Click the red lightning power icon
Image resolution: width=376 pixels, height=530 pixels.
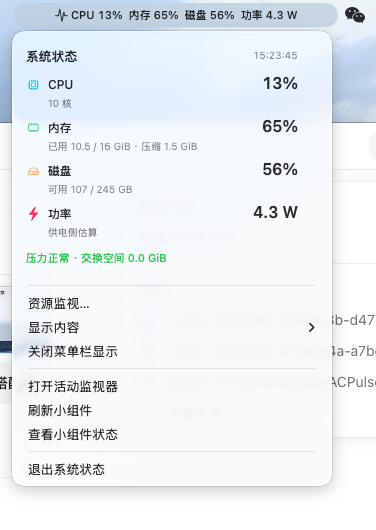click(x=33, y=214)
